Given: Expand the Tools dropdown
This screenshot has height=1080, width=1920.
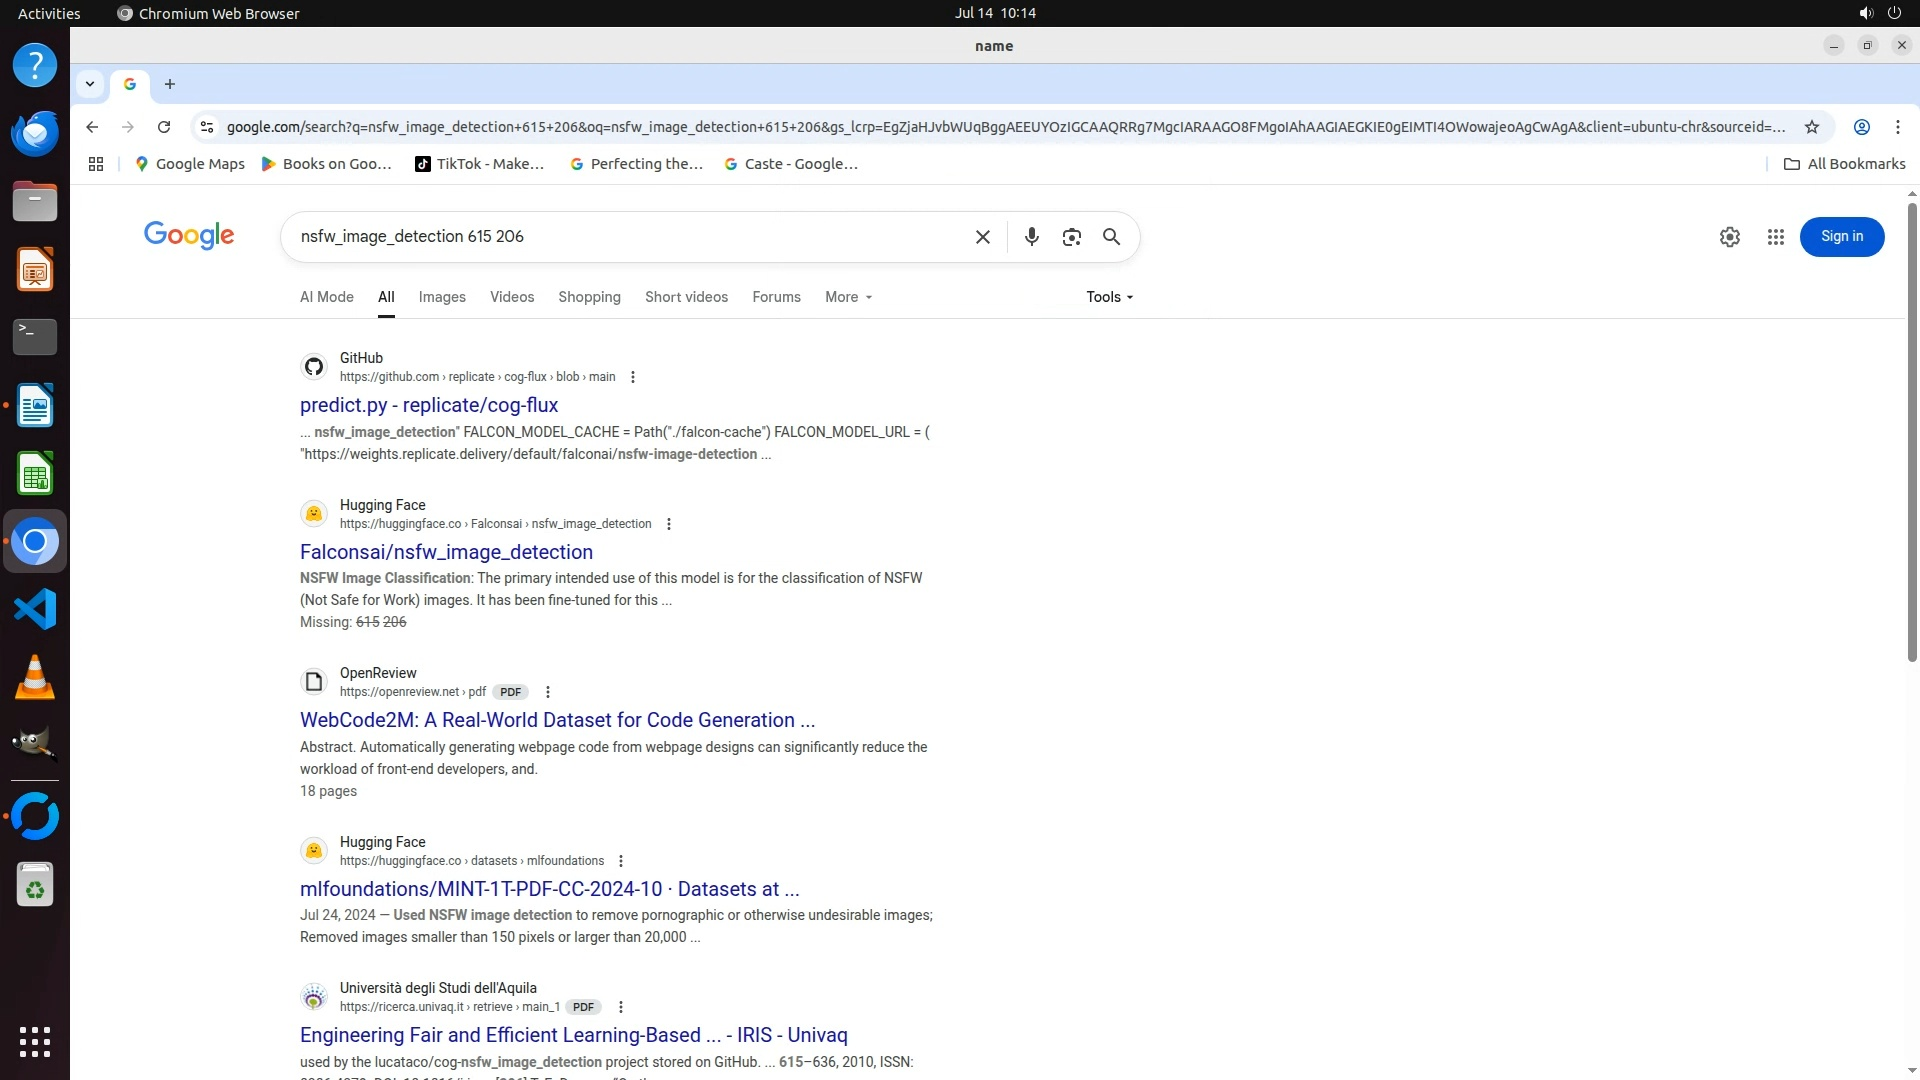Looking at the screenshot, I should 1109,297.
